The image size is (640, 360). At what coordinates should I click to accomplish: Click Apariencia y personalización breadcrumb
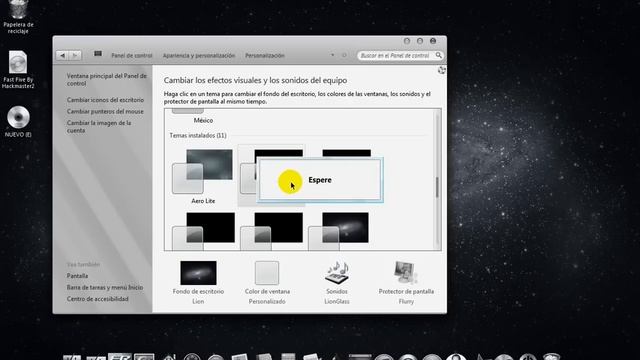pos(199,56)
